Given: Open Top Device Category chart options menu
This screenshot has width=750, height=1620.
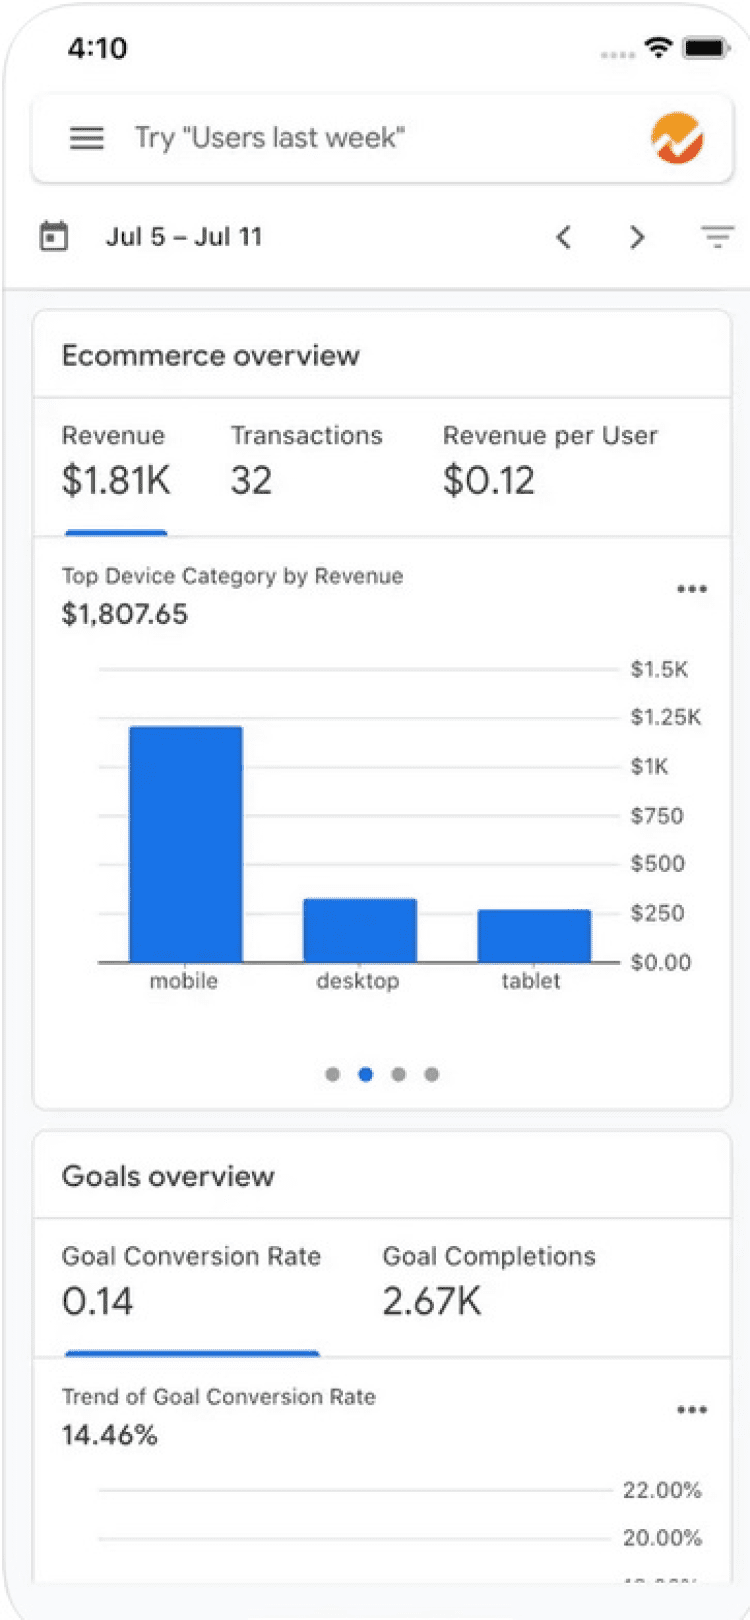Looking at the screenshot, I should point(692,589).
